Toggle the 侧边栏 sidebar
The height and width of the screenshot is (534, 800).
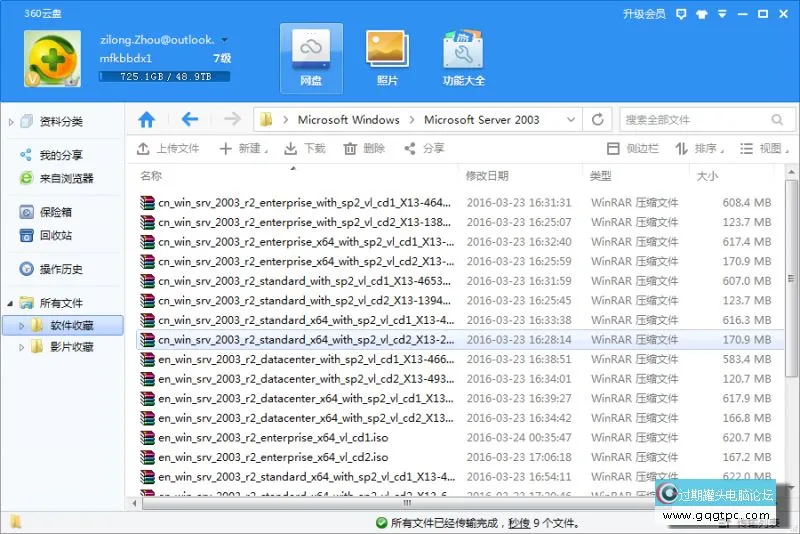633,148
